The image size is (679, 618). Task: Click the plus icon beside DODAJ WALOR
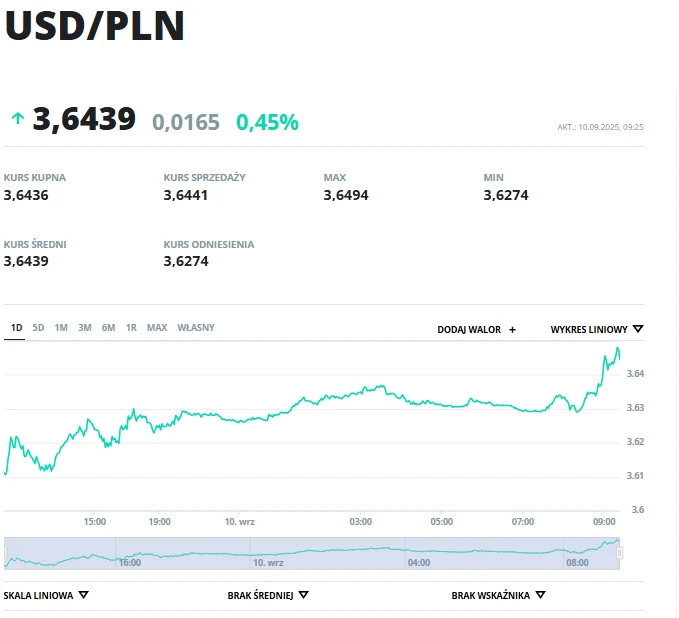(513, 329)
